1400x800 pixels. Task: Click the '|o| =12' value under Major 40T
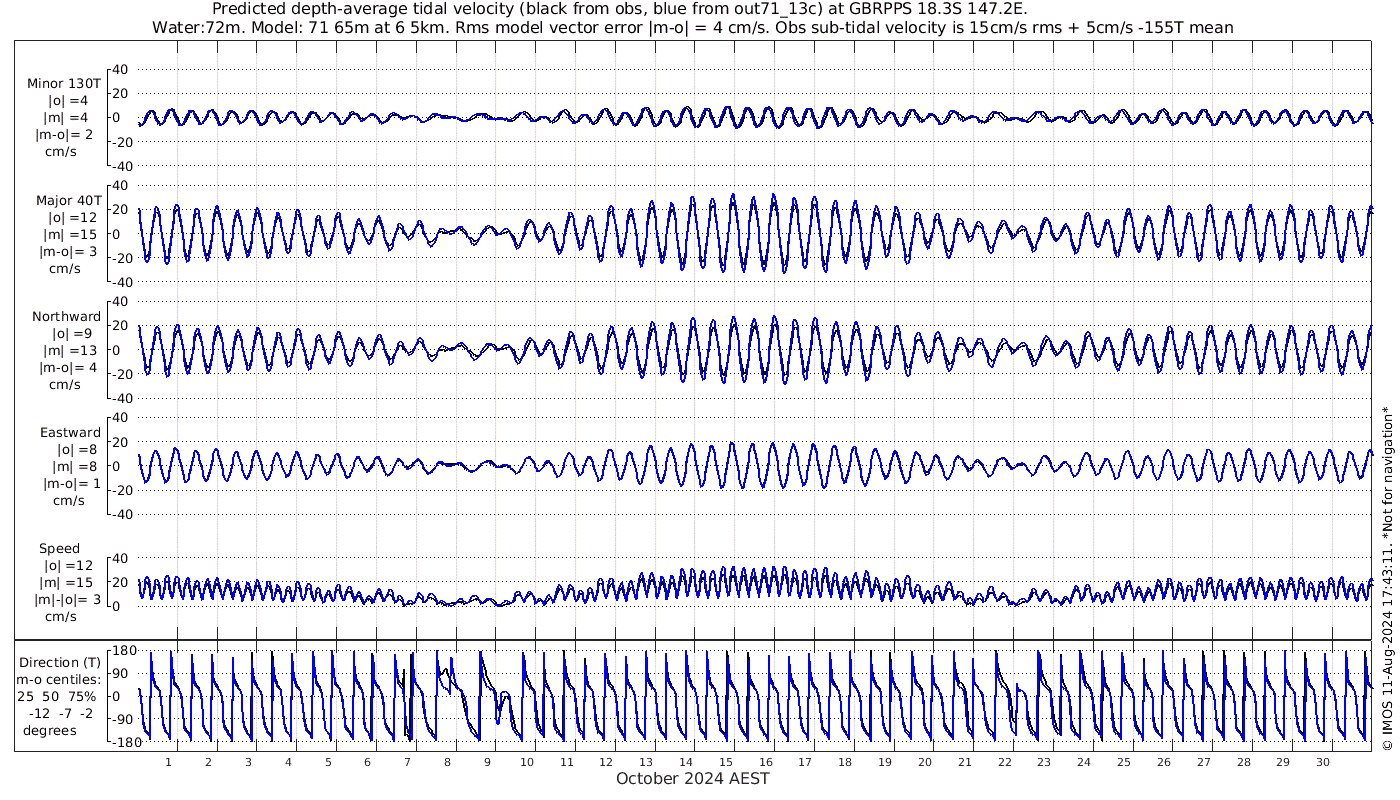(71, 217)
